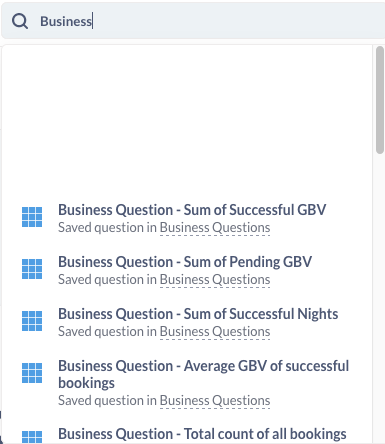This screenshot has width=385, height=444.
Task: Click table icon for Sum of Pending GBV
Action: [x=32, y=269]
